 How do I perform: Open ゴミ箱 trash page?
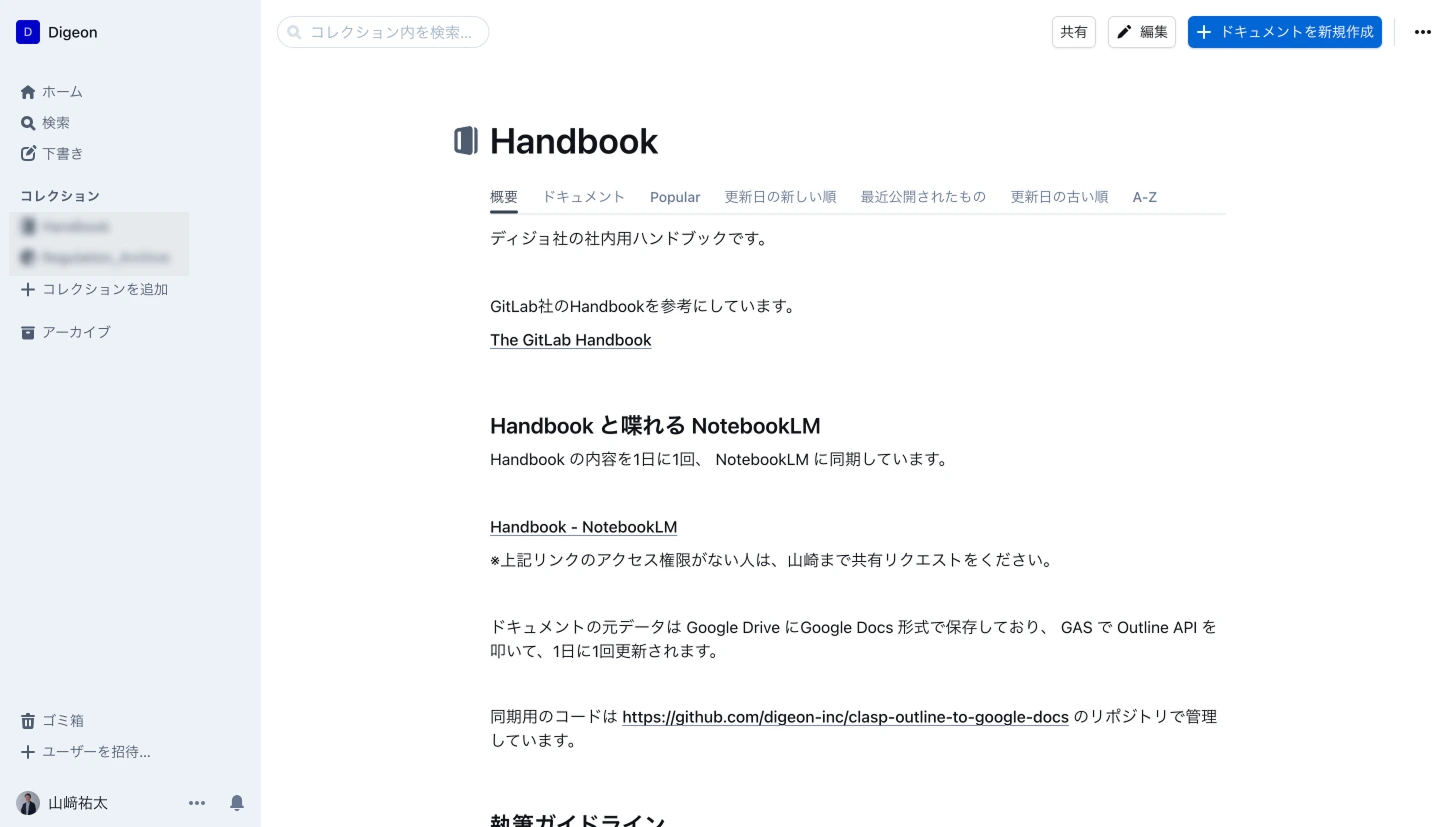pos(63,721)
